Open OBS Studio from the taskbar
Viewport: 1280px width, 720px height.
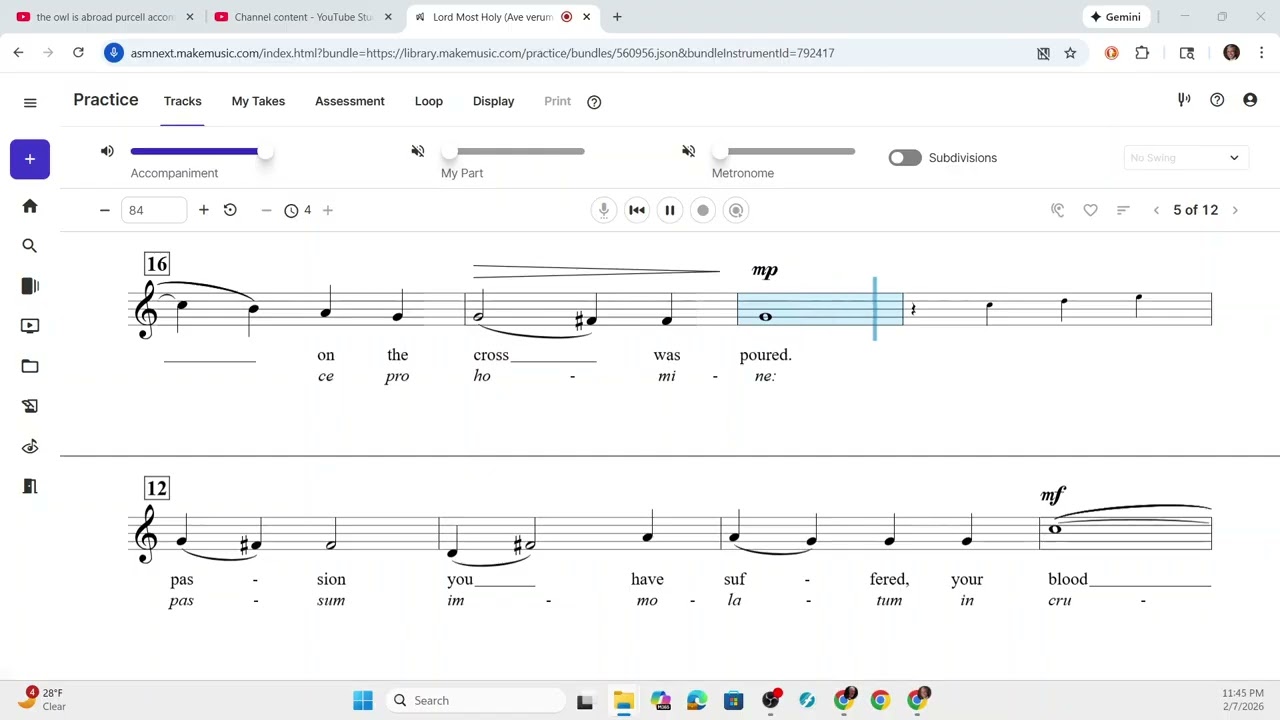coord(771,700)
